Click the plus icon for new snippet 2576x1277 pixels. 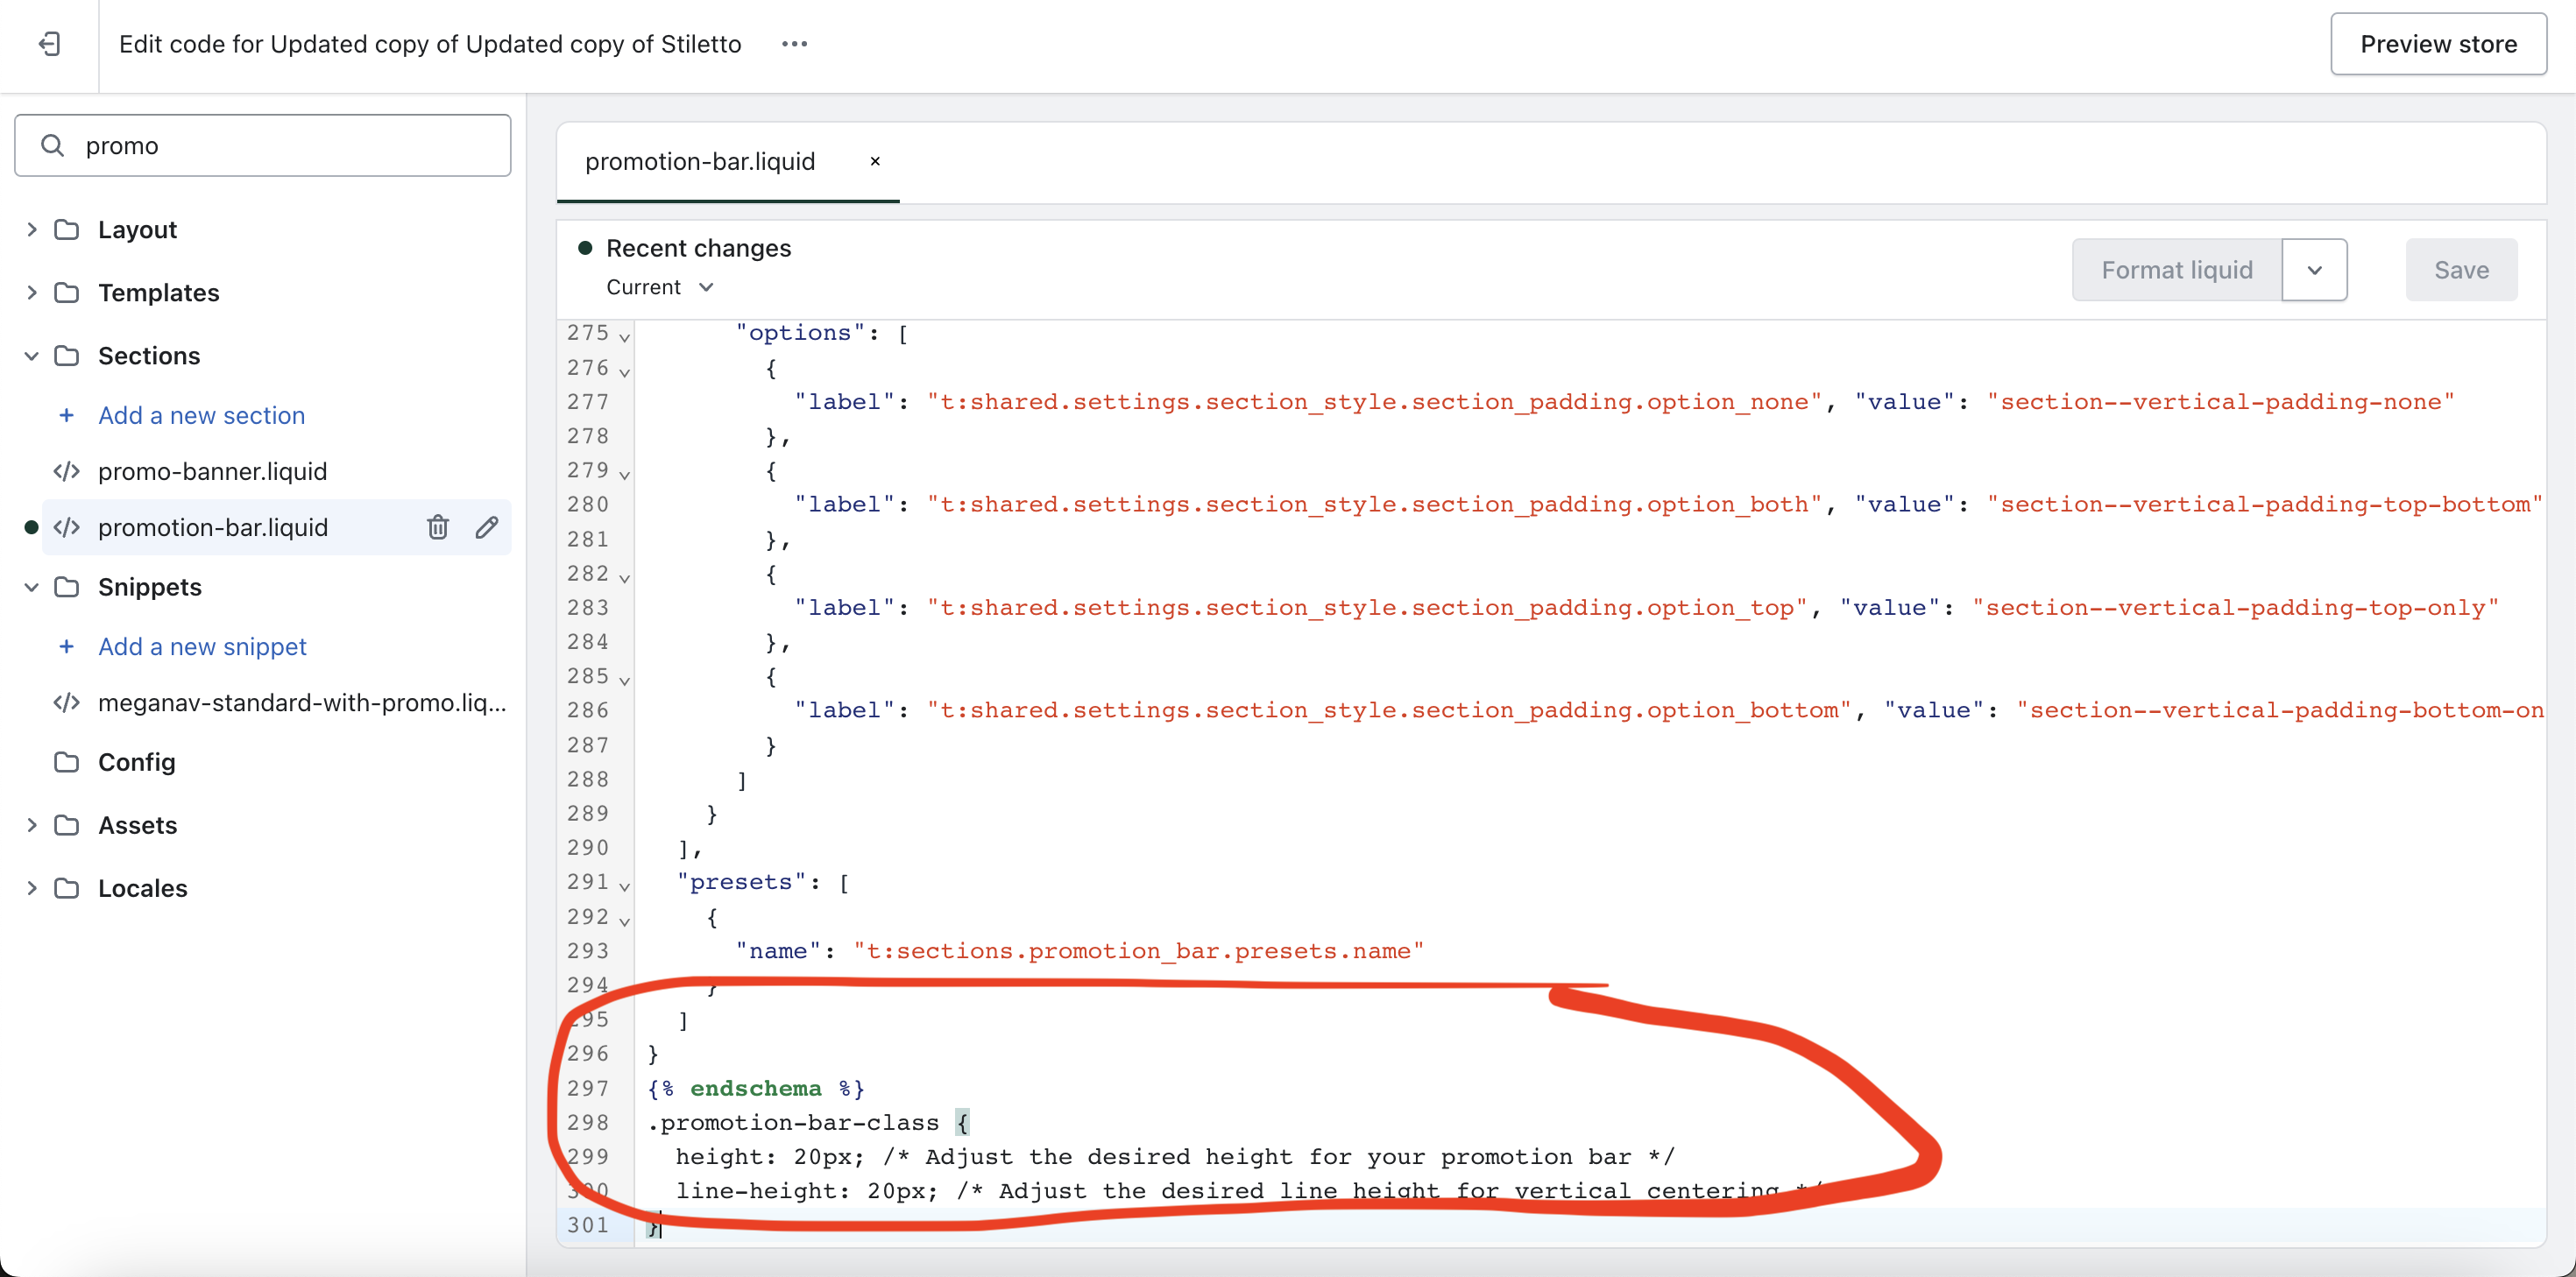click(66, 647)
